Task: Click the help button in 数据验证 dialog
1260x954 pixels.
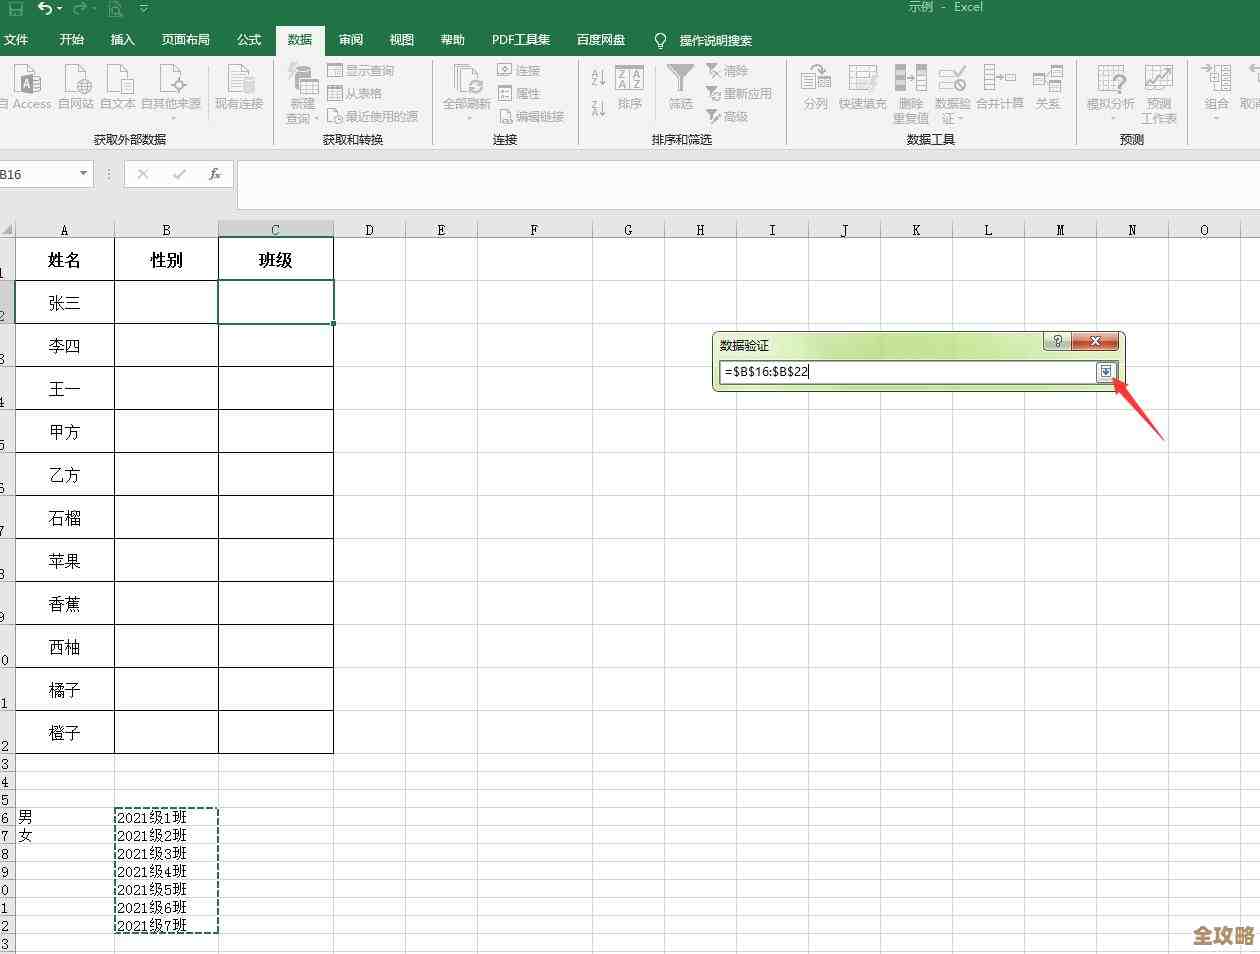Action: [x=1057, y=342]
